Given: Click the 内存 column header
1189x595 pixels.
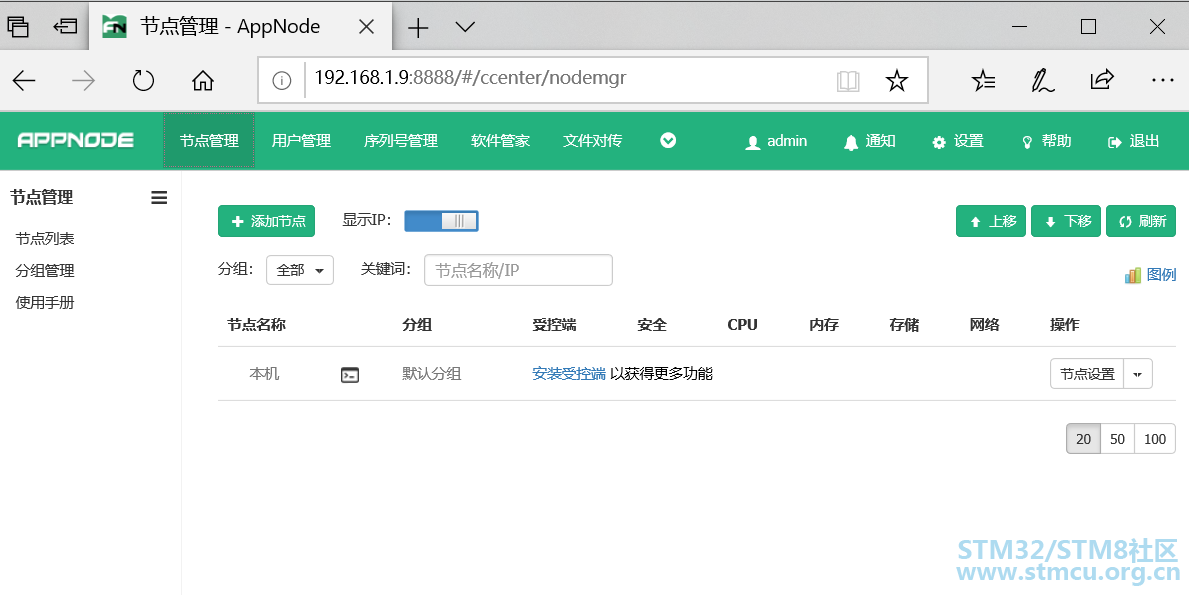Looking at the screenshot, I should [x=824, y=324].
